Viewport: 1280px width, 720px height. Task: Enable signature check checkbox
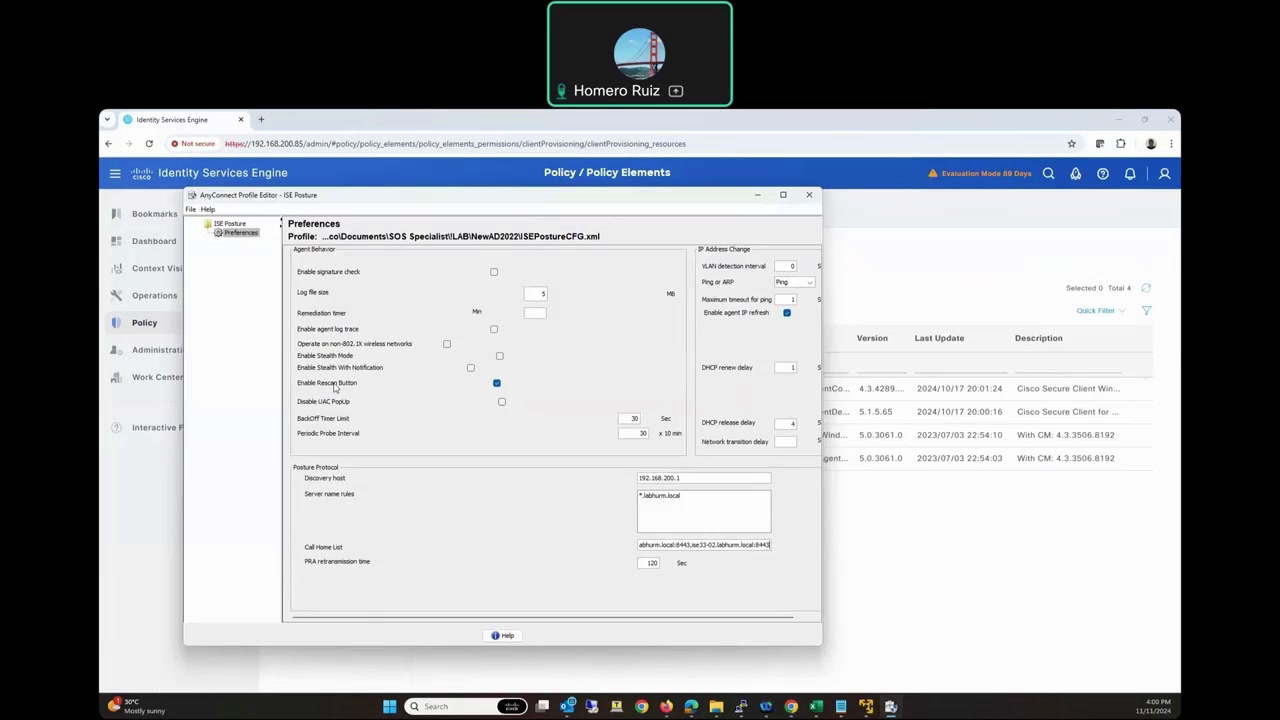(x=494, y=272)
